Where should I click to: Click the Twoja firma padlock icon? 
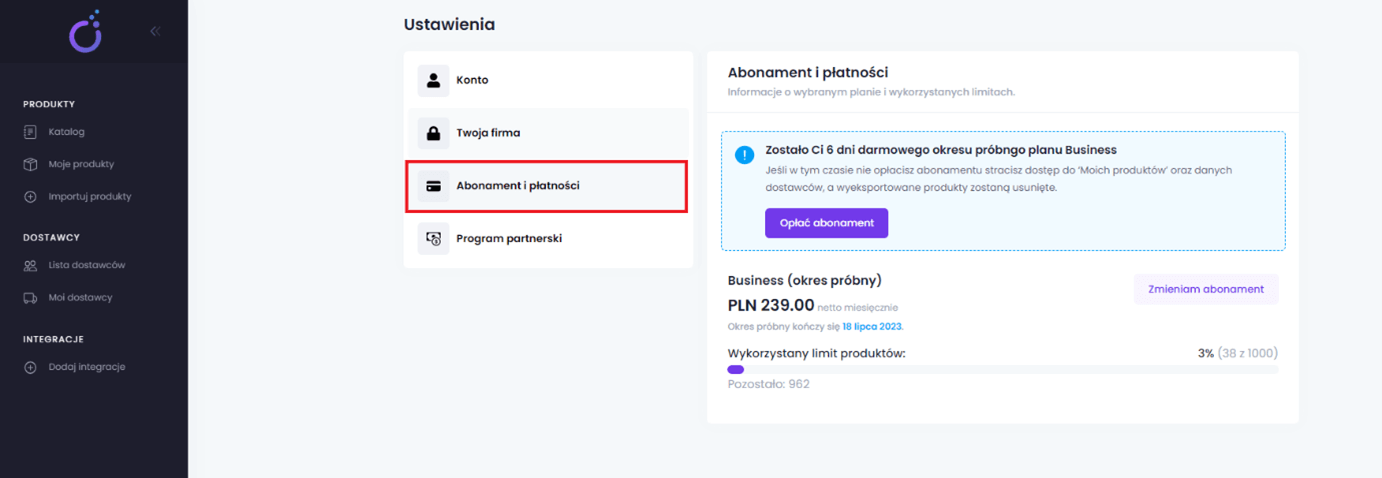click(433, 133)
